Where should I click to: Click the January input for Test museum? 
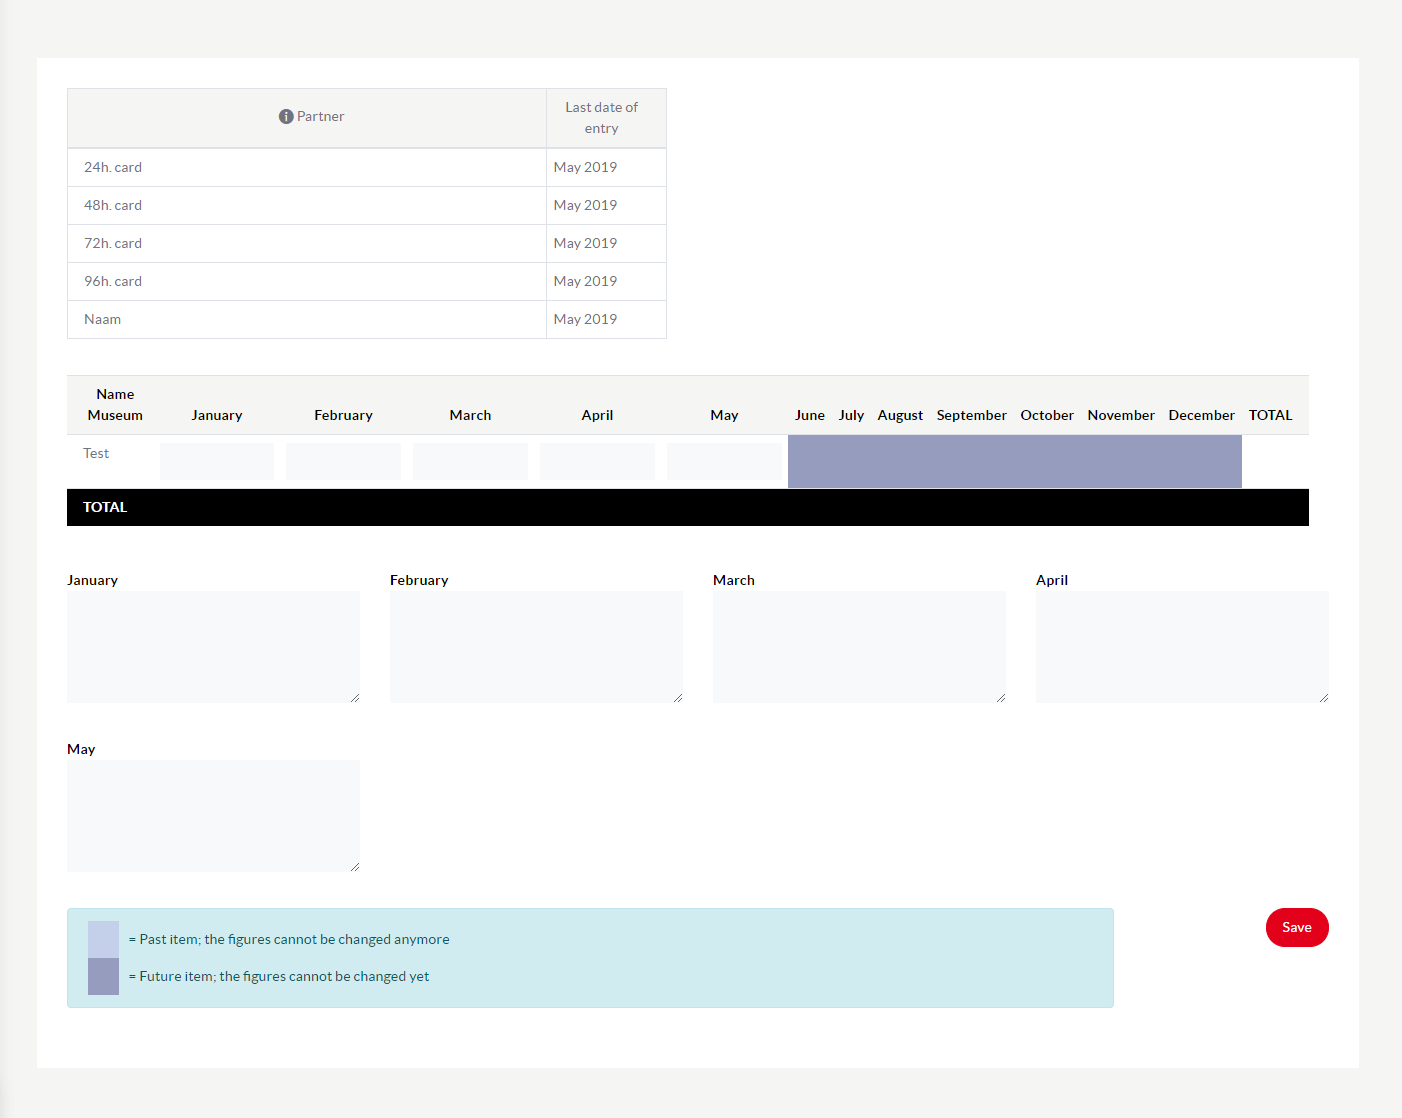(217, 461)
